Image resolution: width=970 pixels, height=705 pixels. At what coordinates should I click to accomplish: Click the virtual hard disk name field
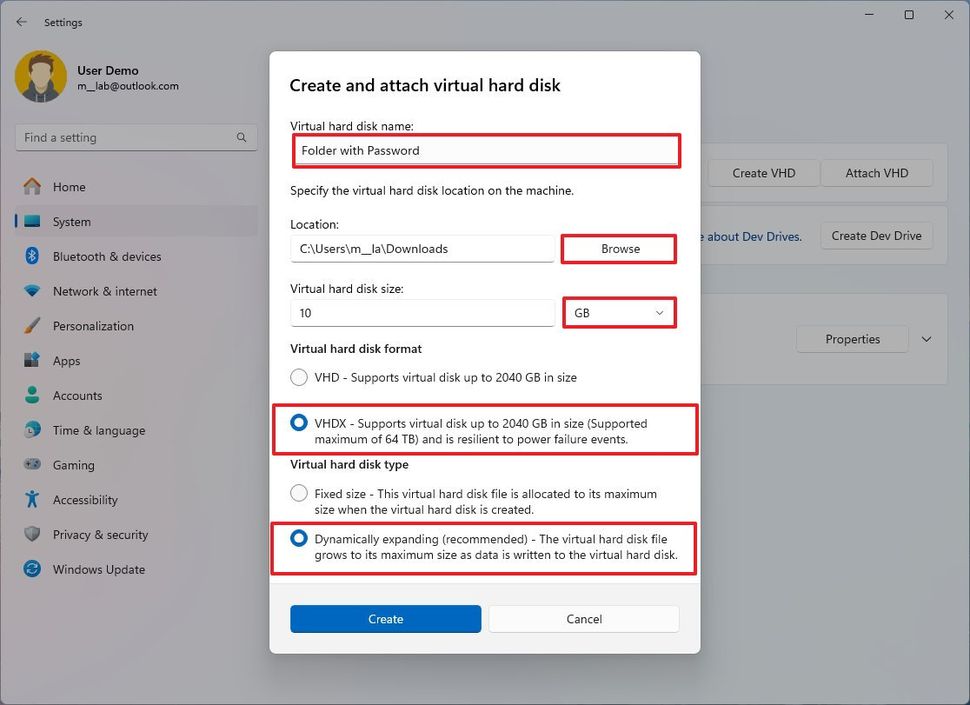click(x=486, y=150)
